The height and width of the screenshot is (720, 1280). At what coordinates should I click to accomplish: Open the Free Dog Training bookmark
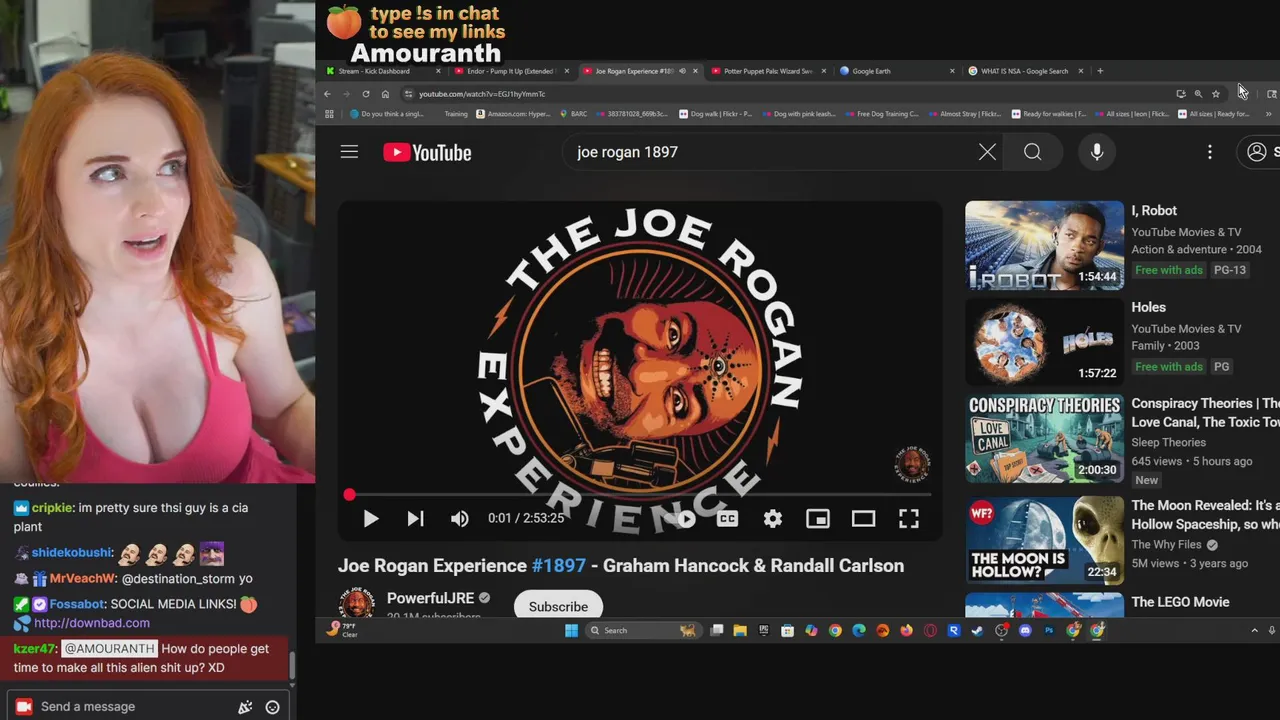[880, 114]
